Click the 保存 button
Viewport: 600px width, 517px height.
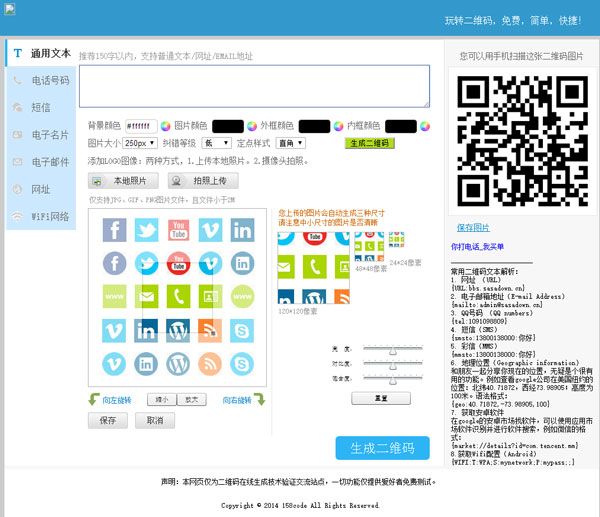108,421
